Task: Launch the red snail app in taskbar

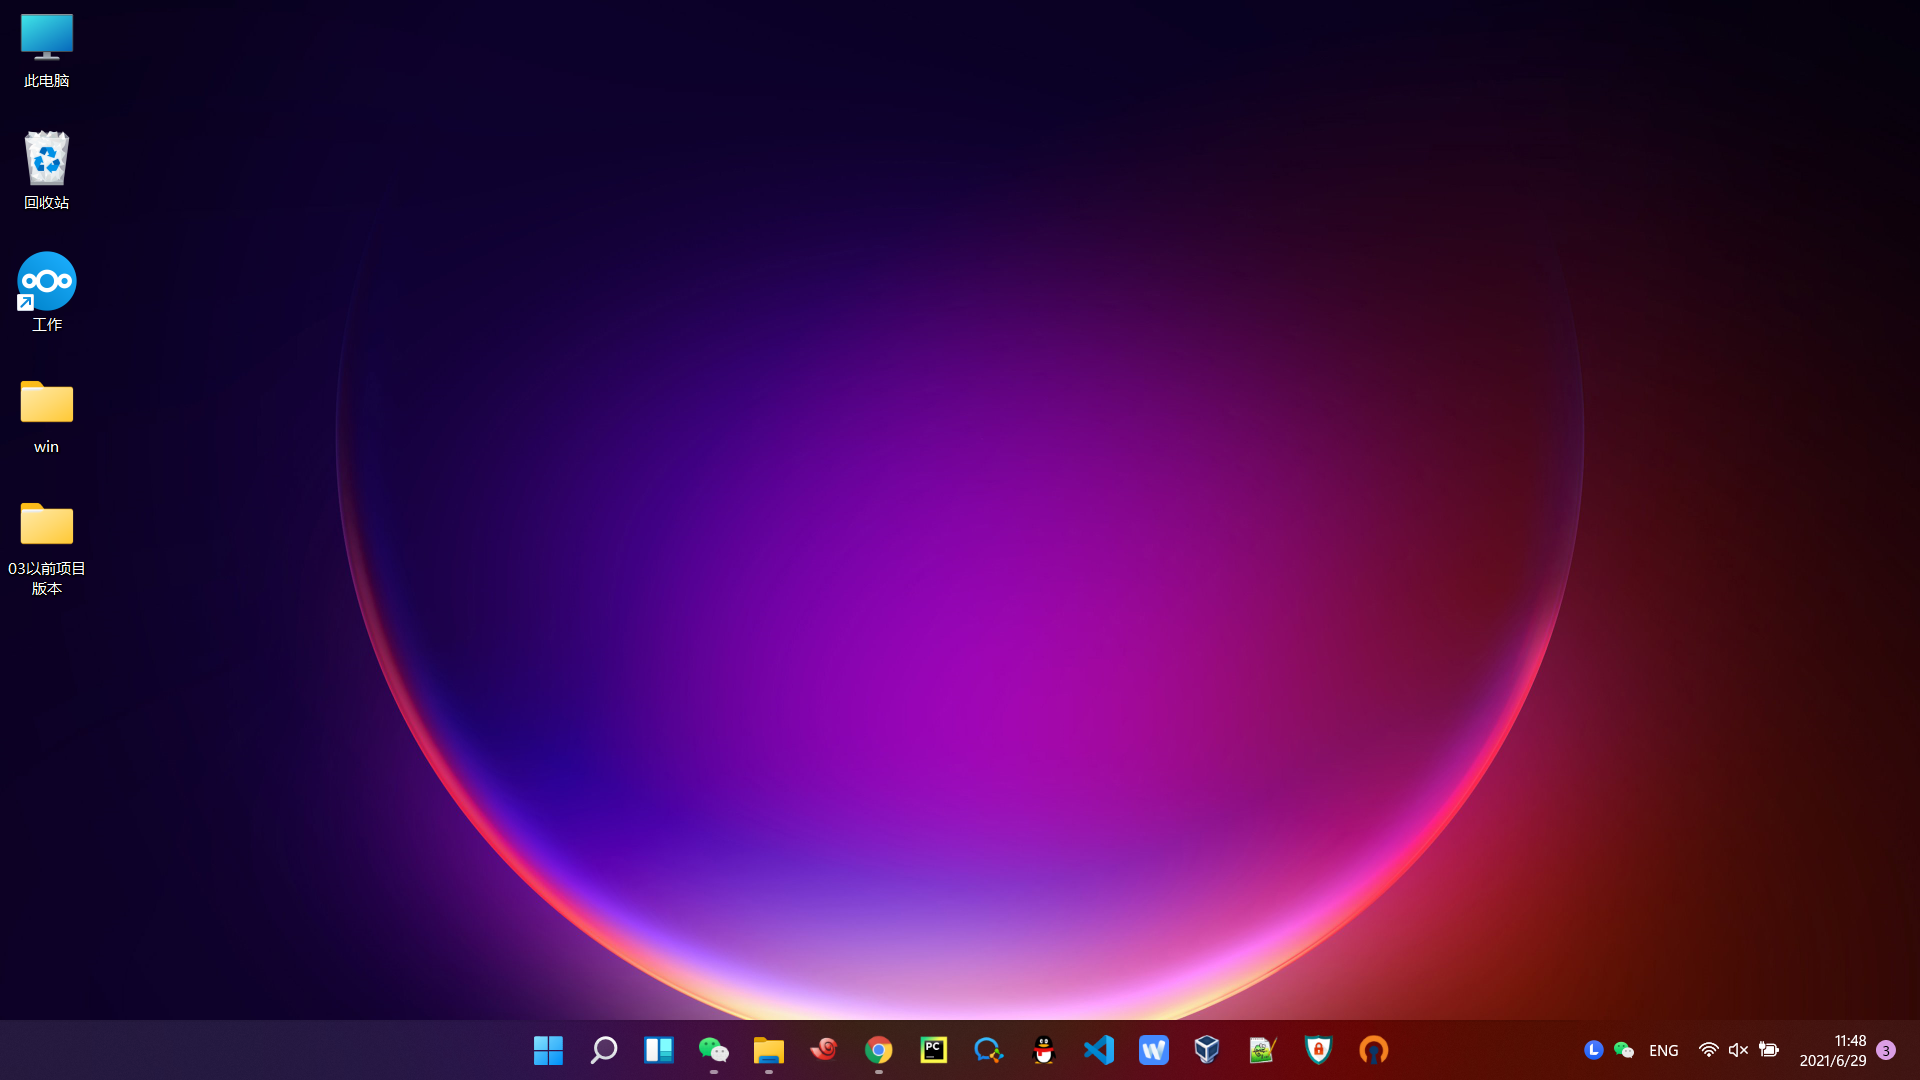Action: (x=823, y=1049)
